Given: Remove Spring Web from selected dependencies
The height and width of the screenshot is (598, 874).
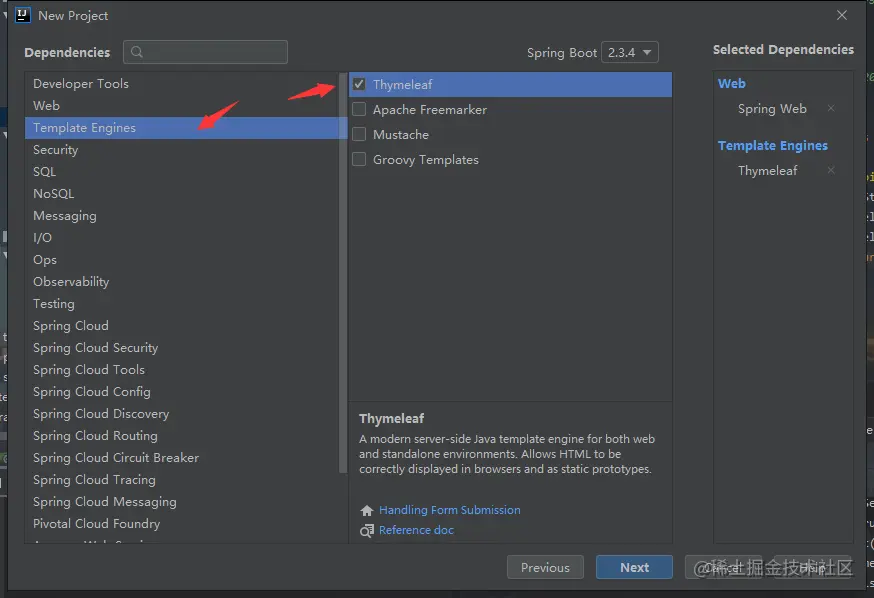Looking at the screenshot, I should point(831,108).
